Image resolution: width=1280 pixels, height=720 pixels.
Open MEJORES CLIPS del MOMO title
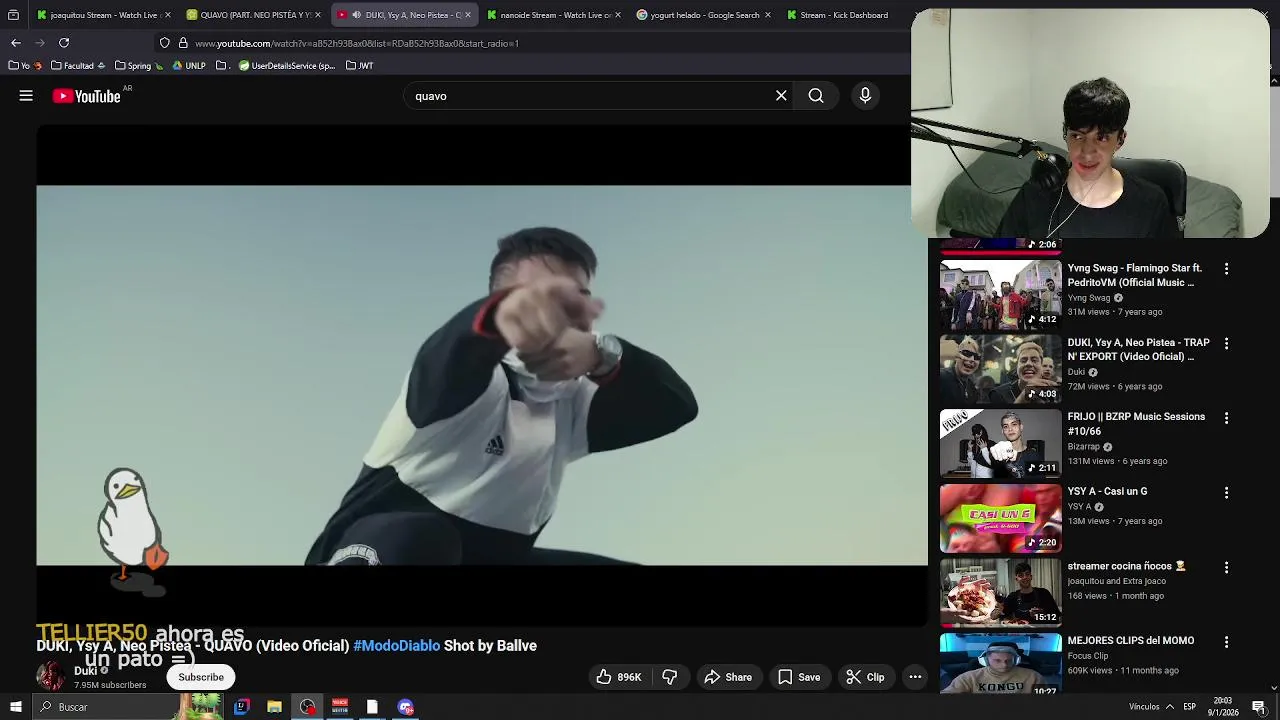point(1130,641)
